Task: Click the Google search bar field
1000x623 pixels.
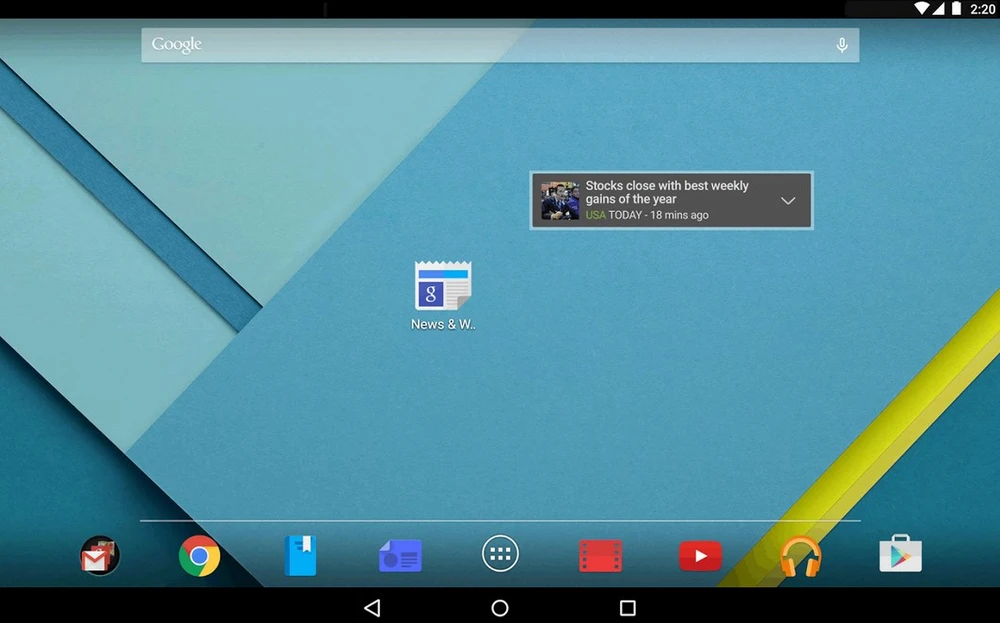Action: tap(480, 45)
